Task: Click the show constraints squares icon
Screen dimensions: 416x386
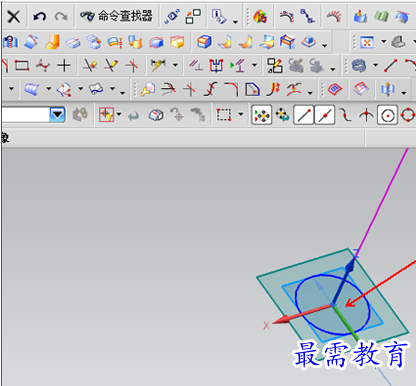Action: tap(275, 65)
